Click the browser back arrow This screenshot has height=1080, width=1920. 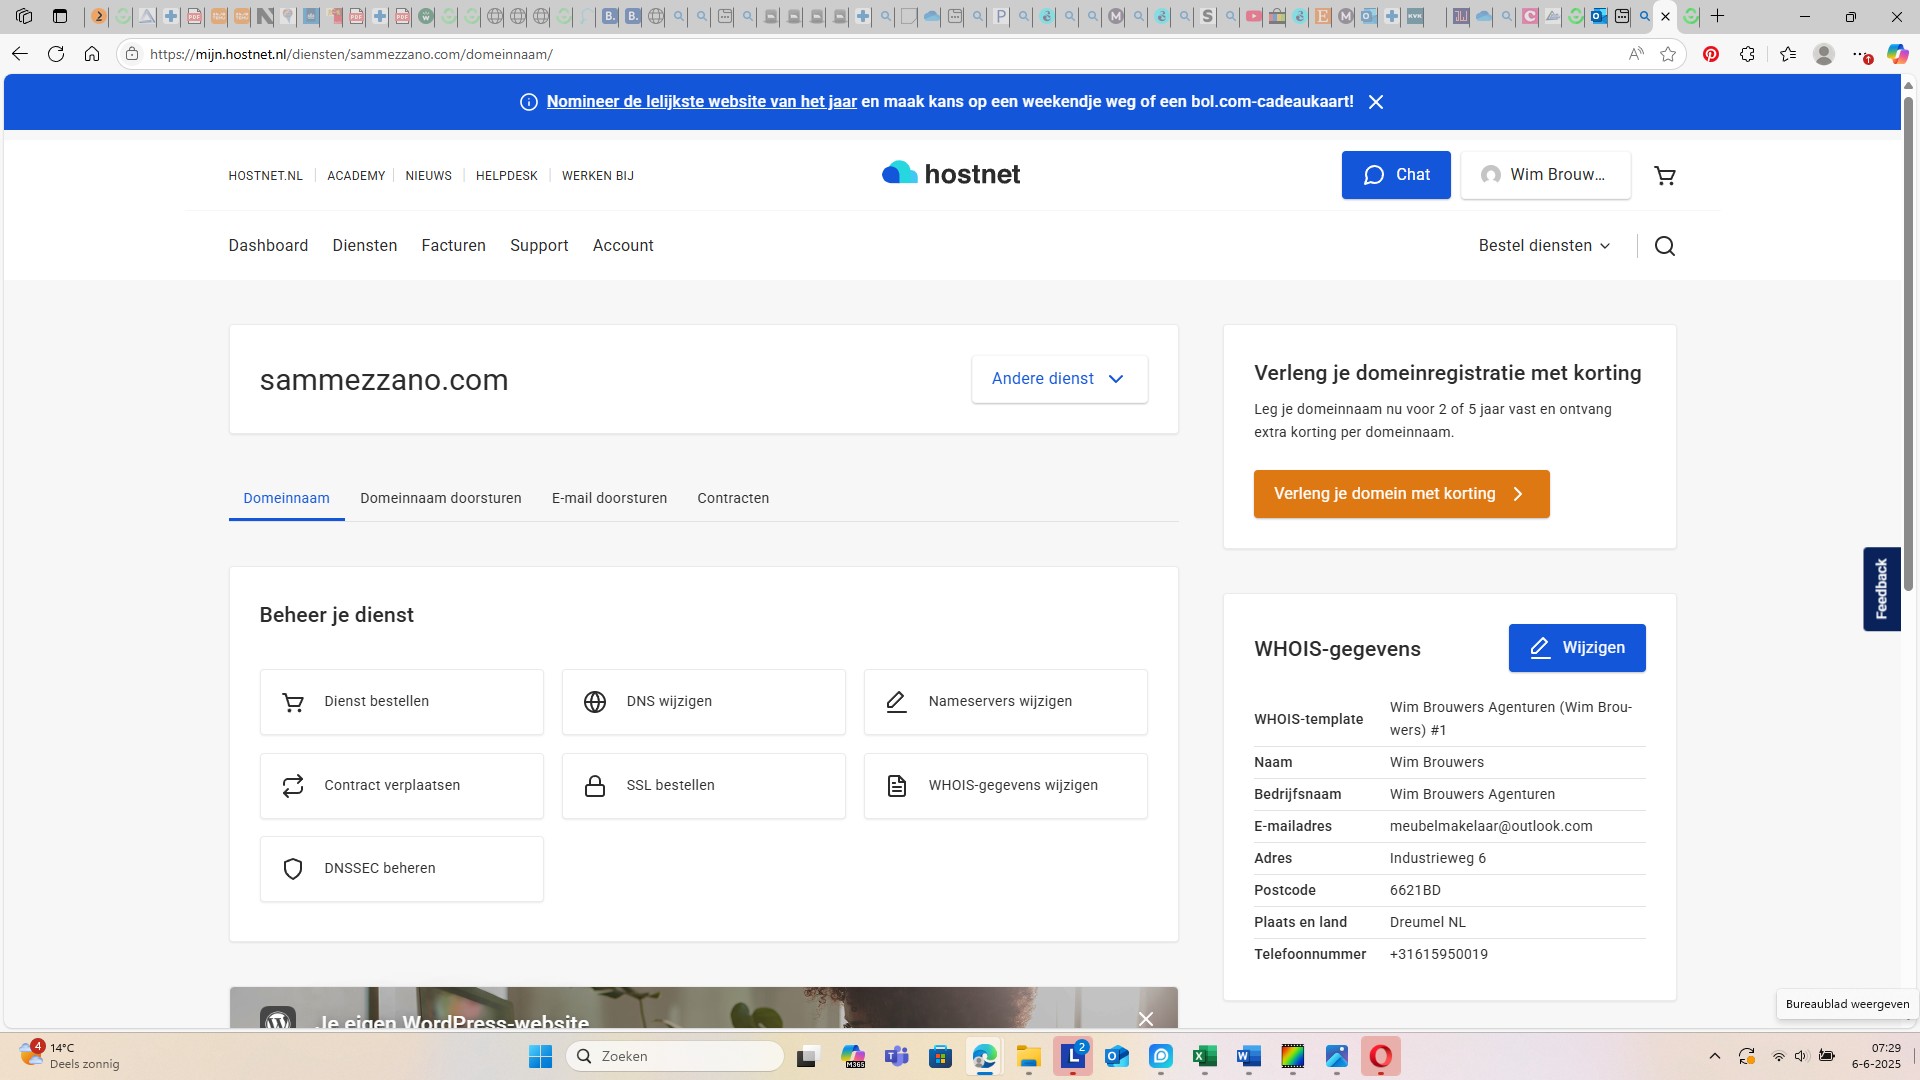[x=20, y=54]
